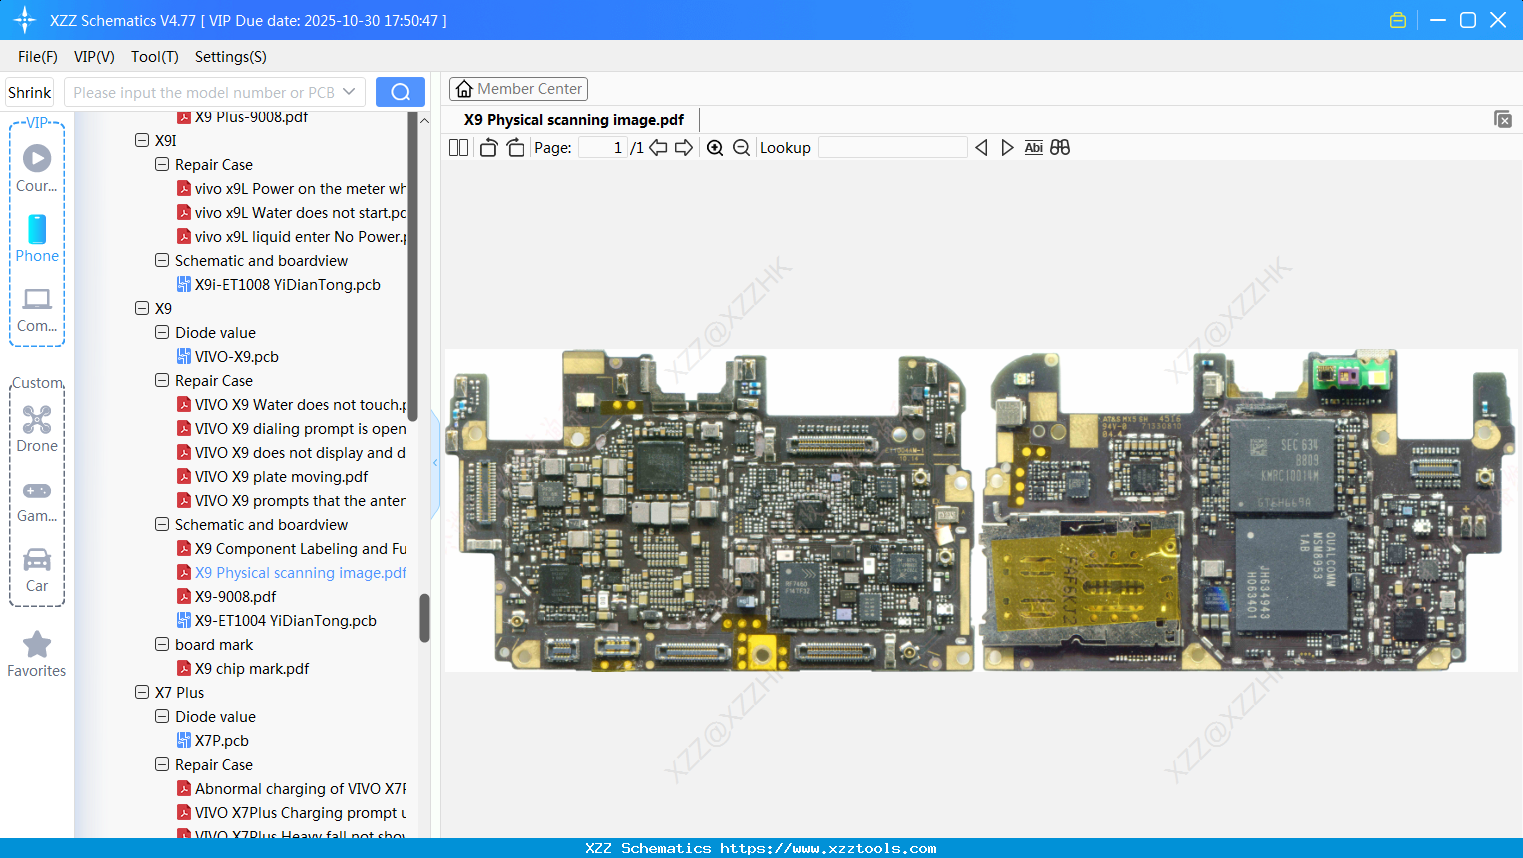Toggle the two-page layout icon
This screenshot has height=858, width=1523.
click(x=458, y=148)
